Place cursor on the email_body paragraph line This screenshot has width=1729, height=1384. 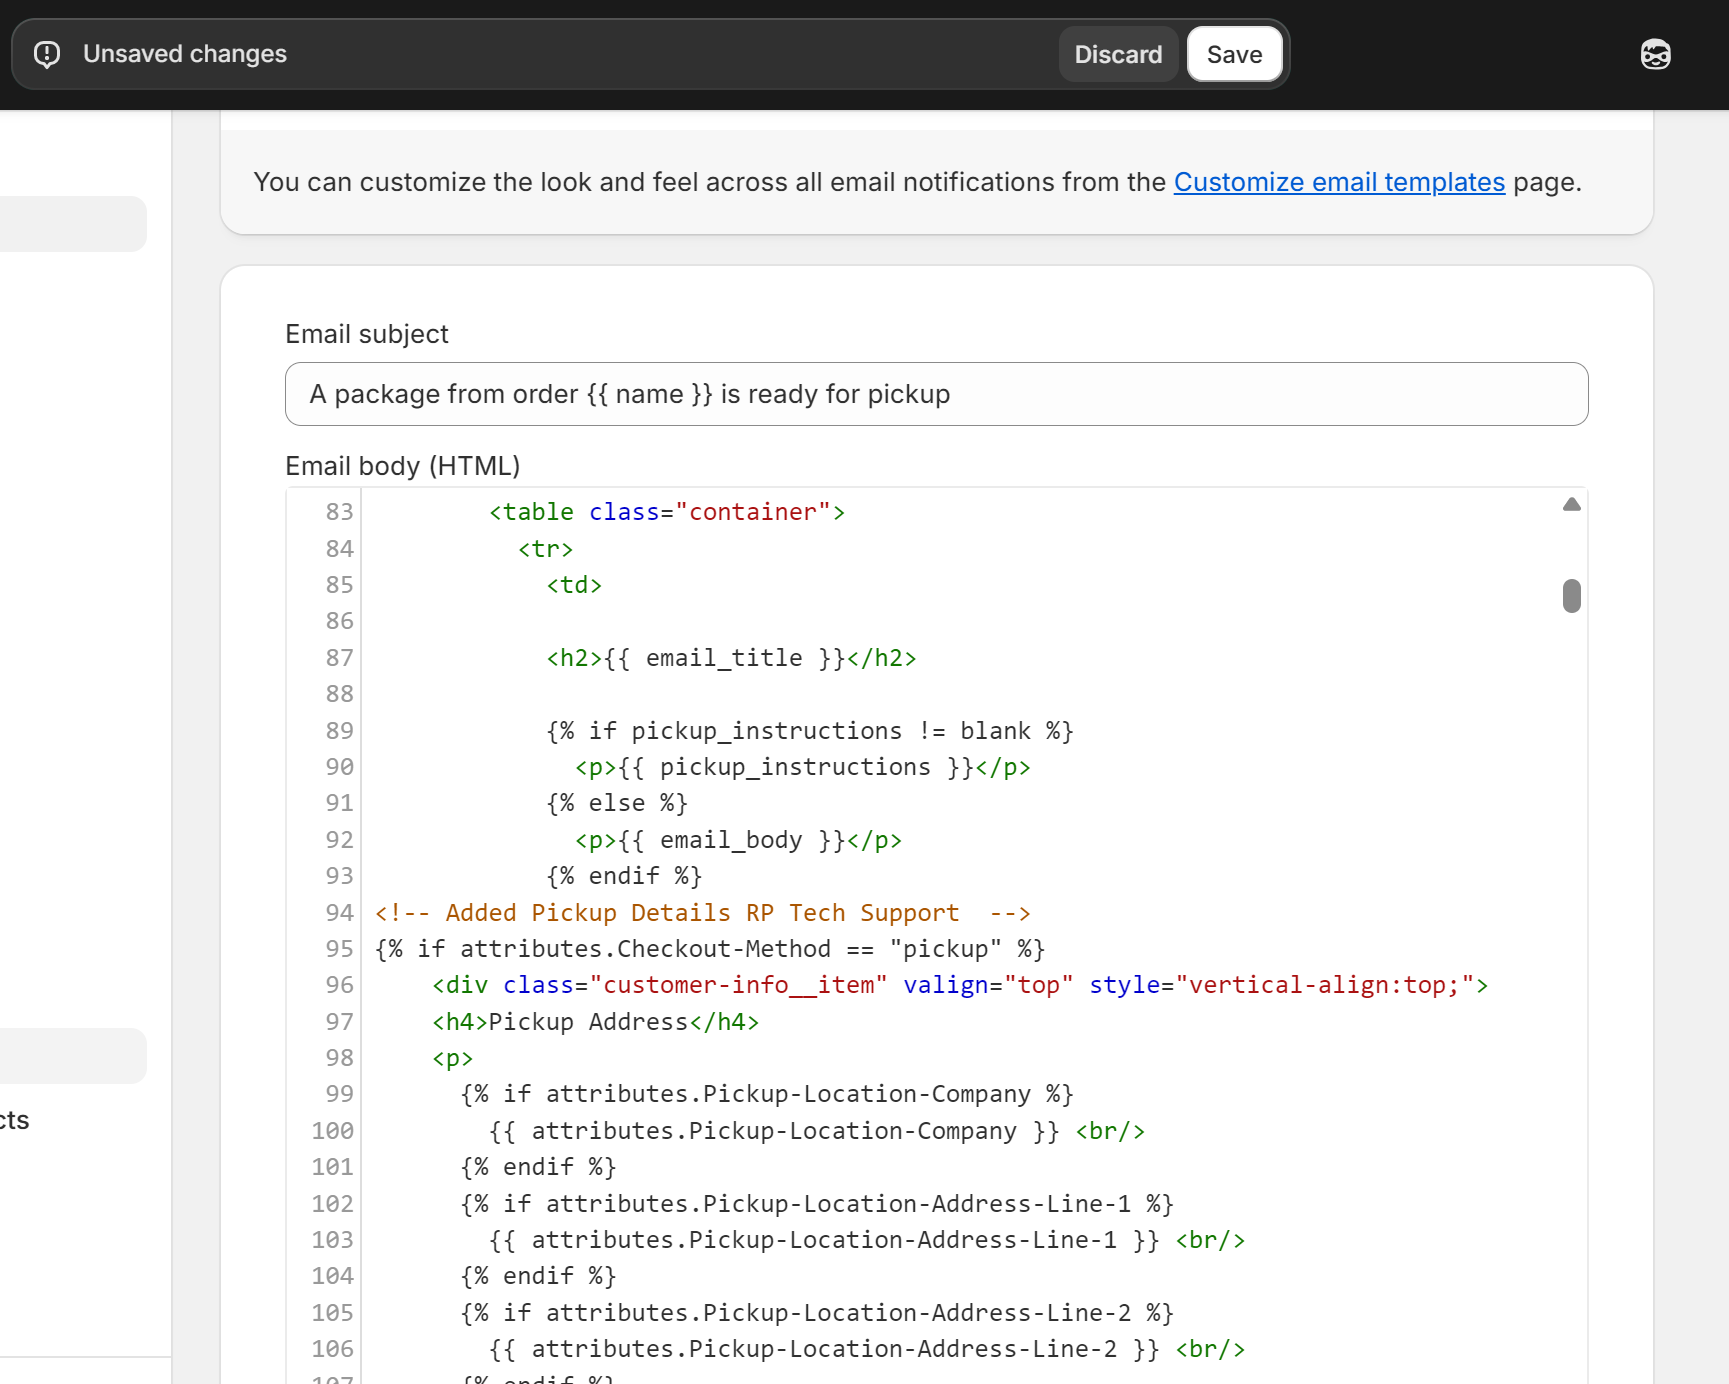click(737, 840)
